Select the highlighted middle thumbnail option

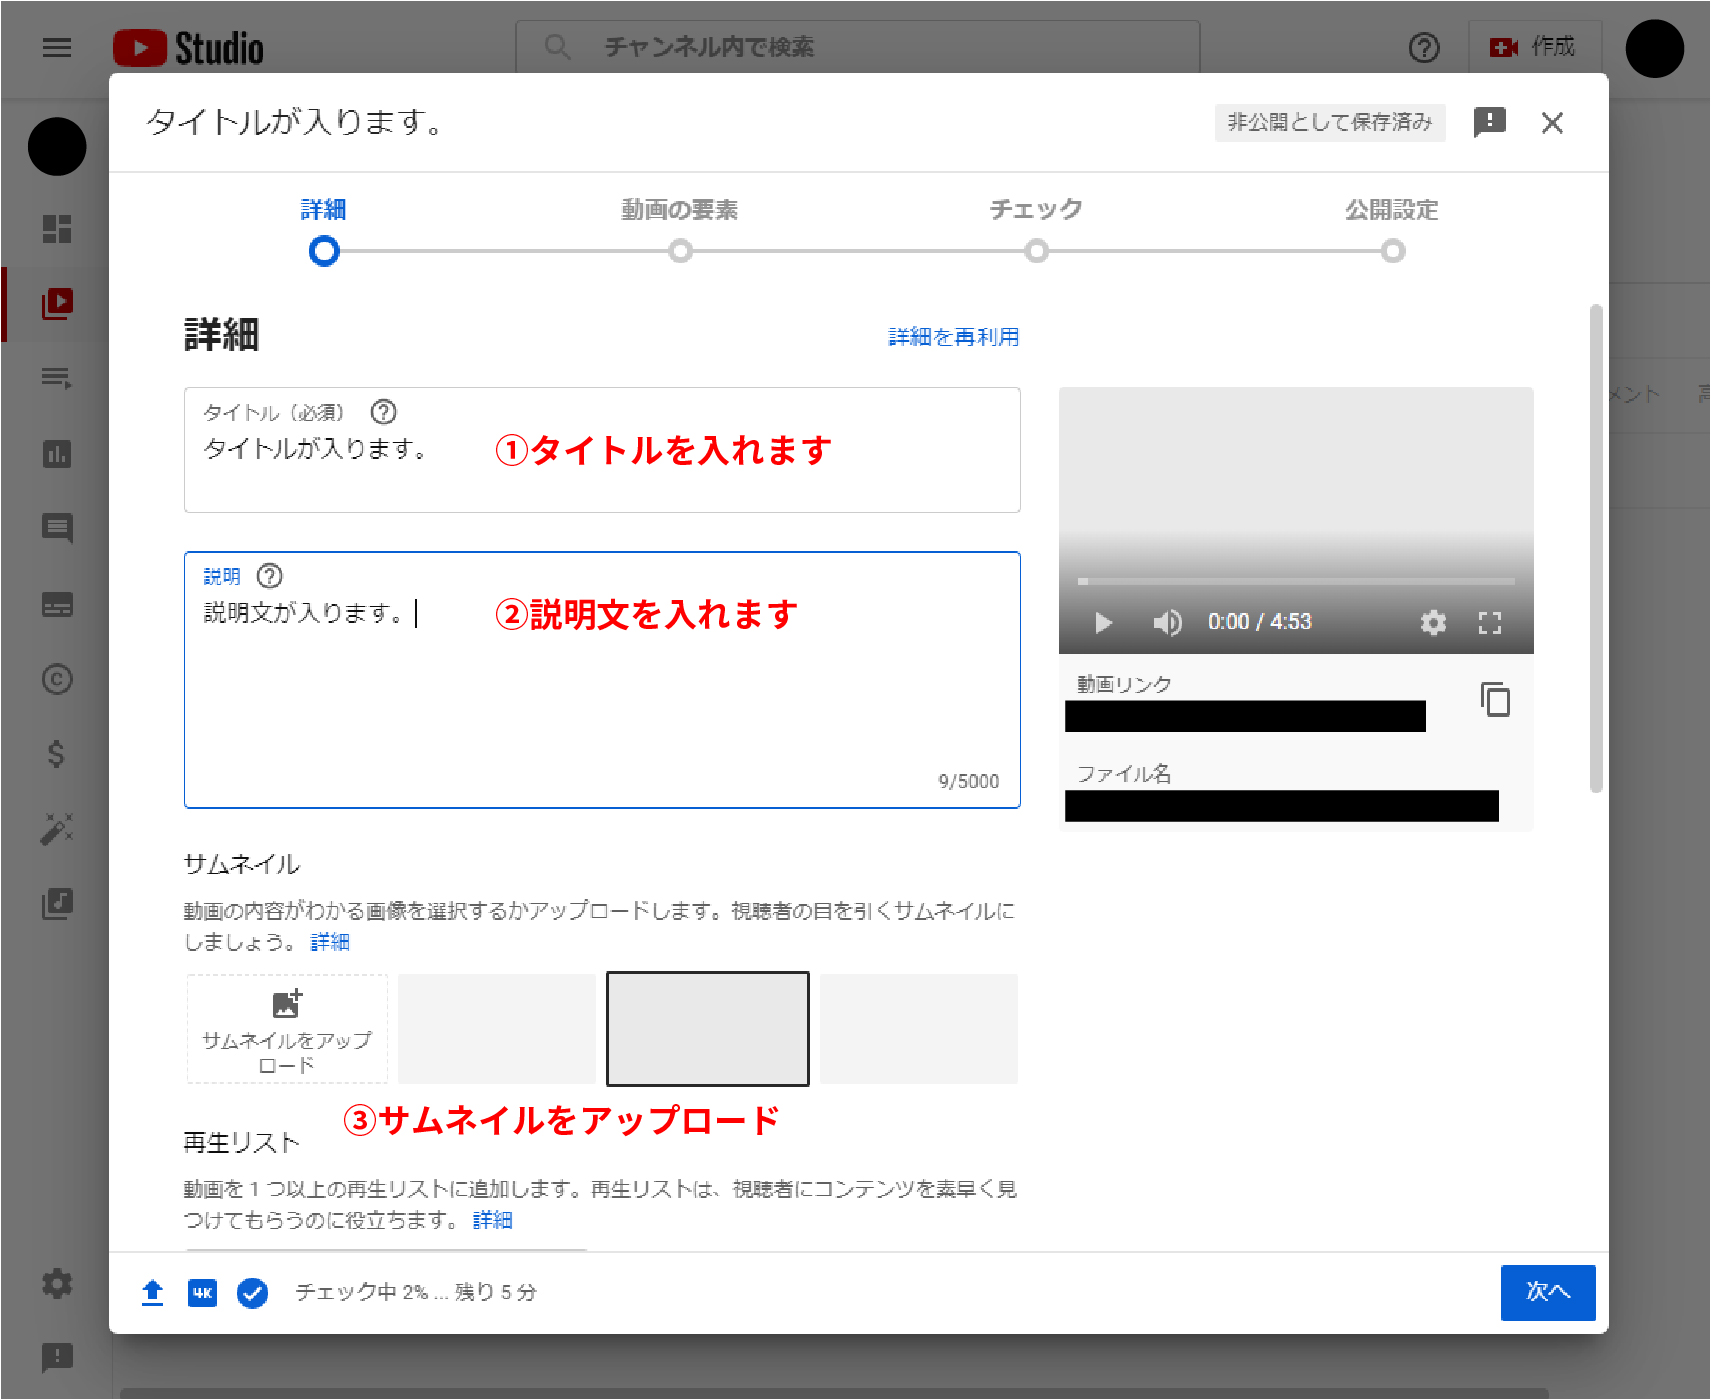[708, 1029]
